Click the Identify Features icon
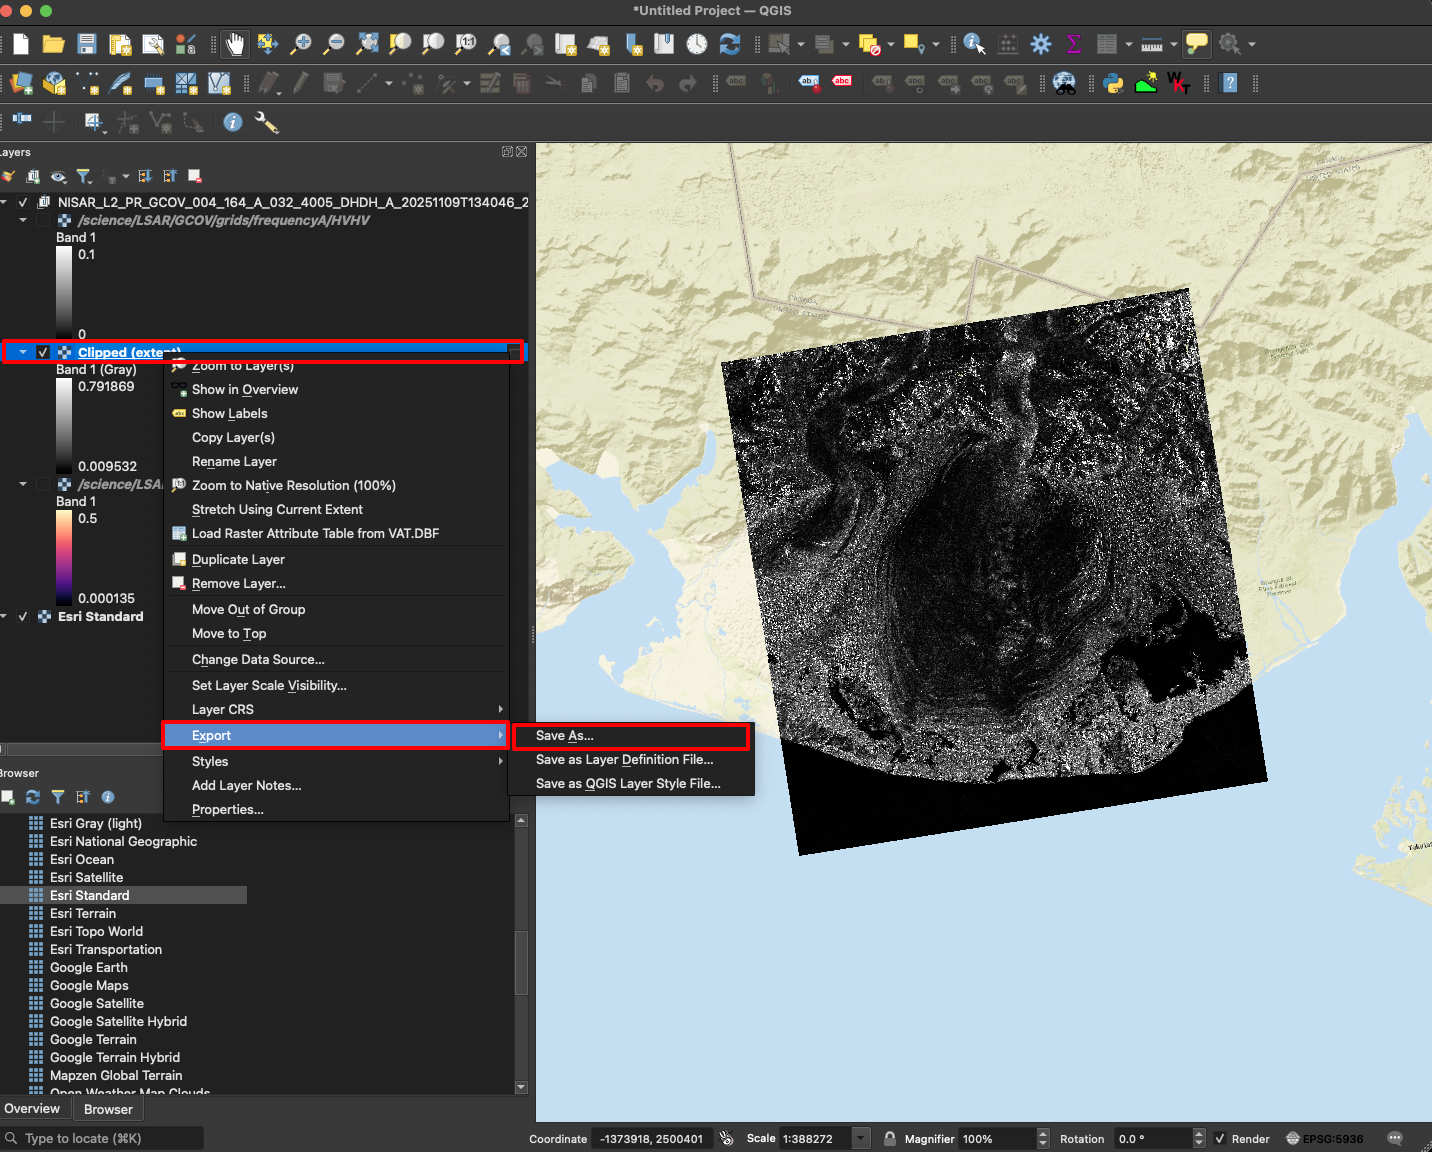 974,44
